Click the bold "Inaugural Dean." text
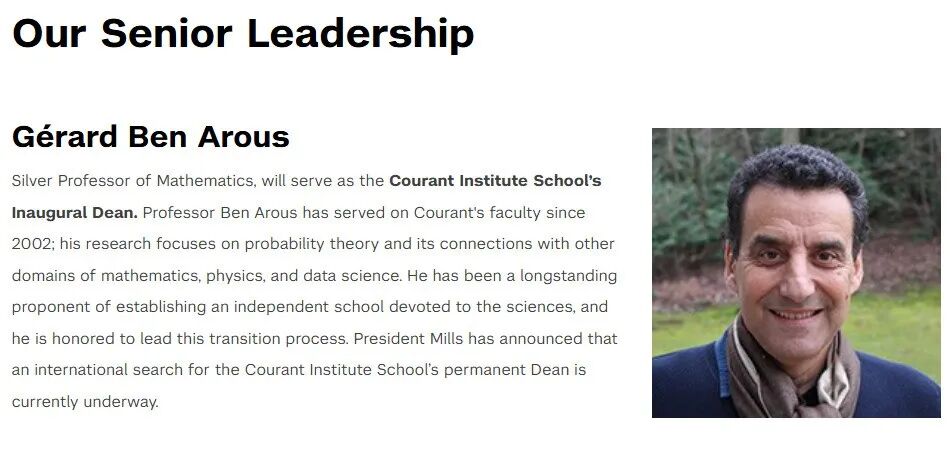This screenshot has width=950, height=462. tap(75, 213)
